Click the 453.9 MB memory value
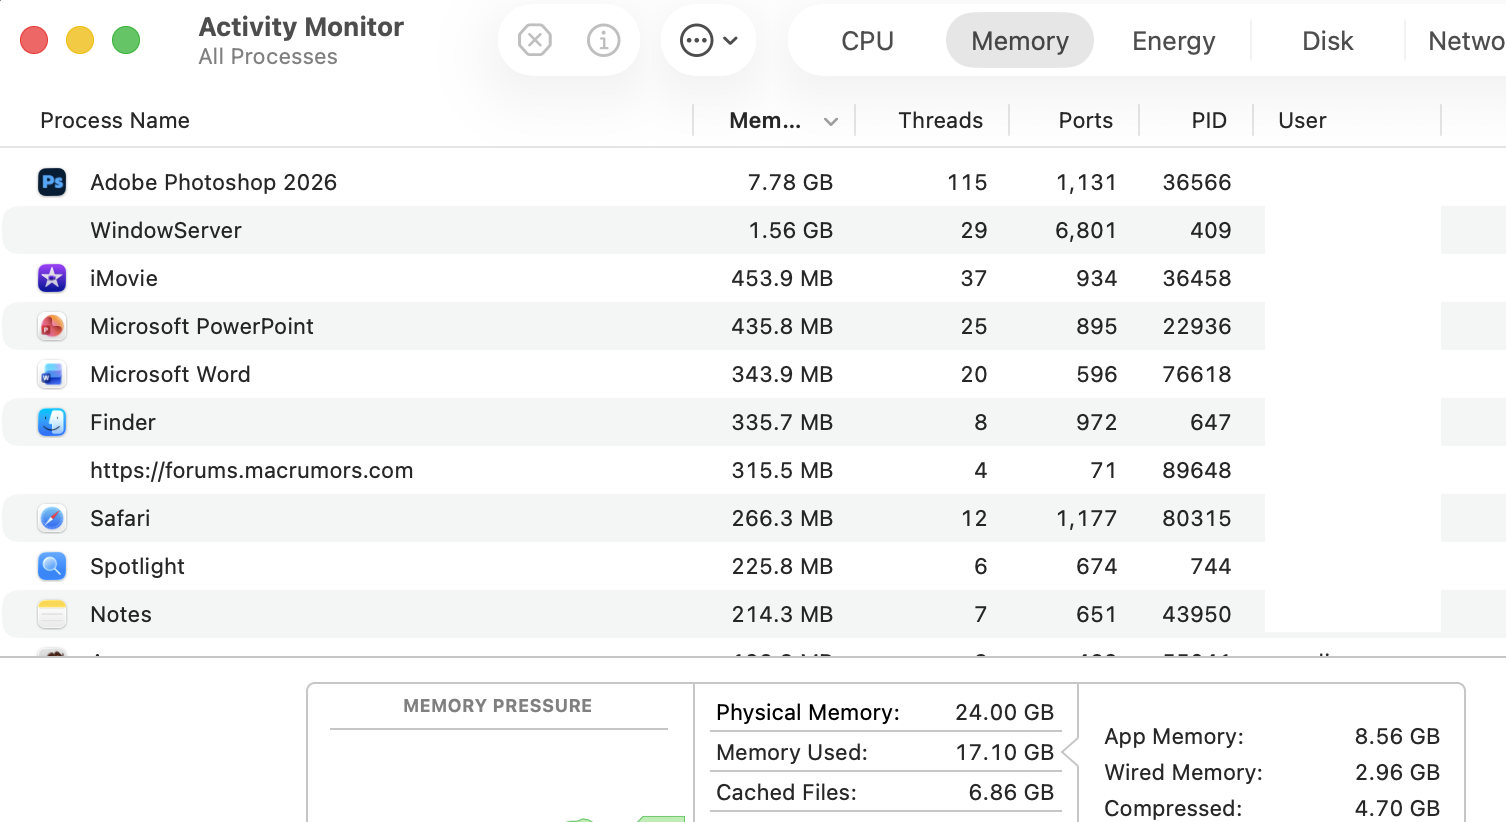The height and width of the screenshot is (822, 1506). coord(782,278)
